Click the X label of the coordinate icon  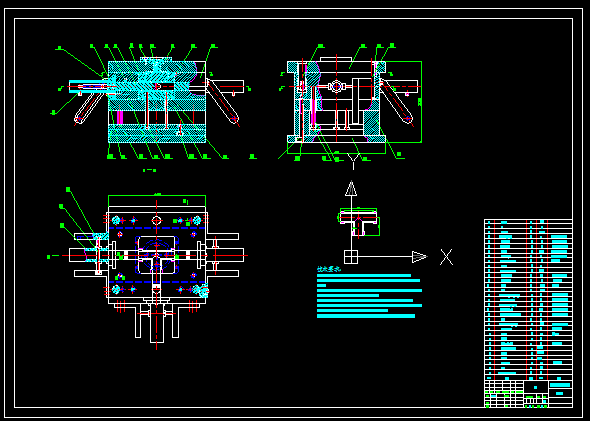pyautogui.click(x=447, y=257)
